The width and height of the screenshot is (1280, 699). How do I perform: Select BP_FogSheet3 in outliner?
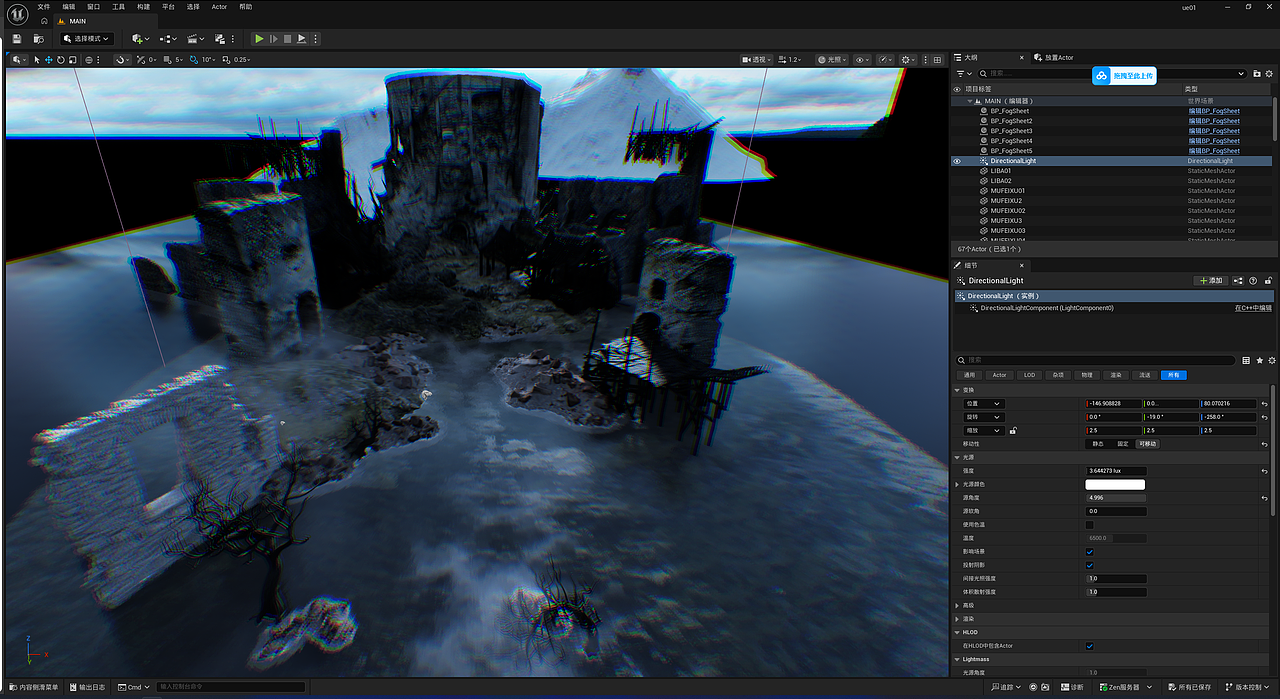click(x=1011, y=131)
